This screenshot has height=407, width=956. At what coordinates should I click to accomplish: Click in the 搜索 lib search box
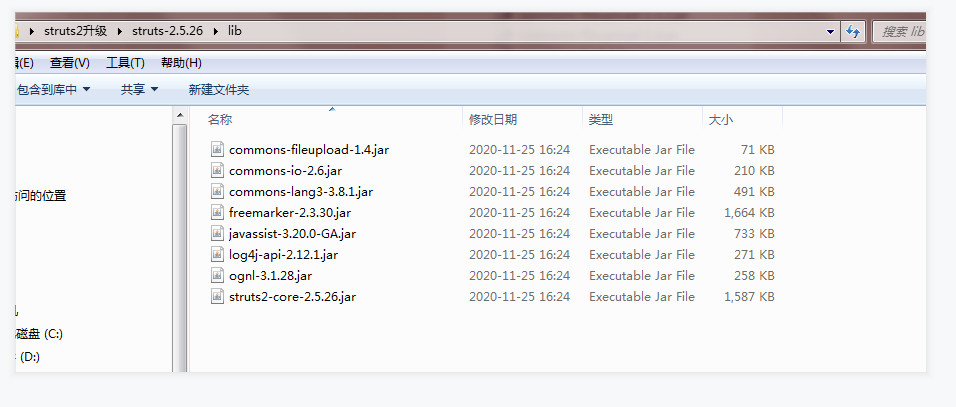899,32
